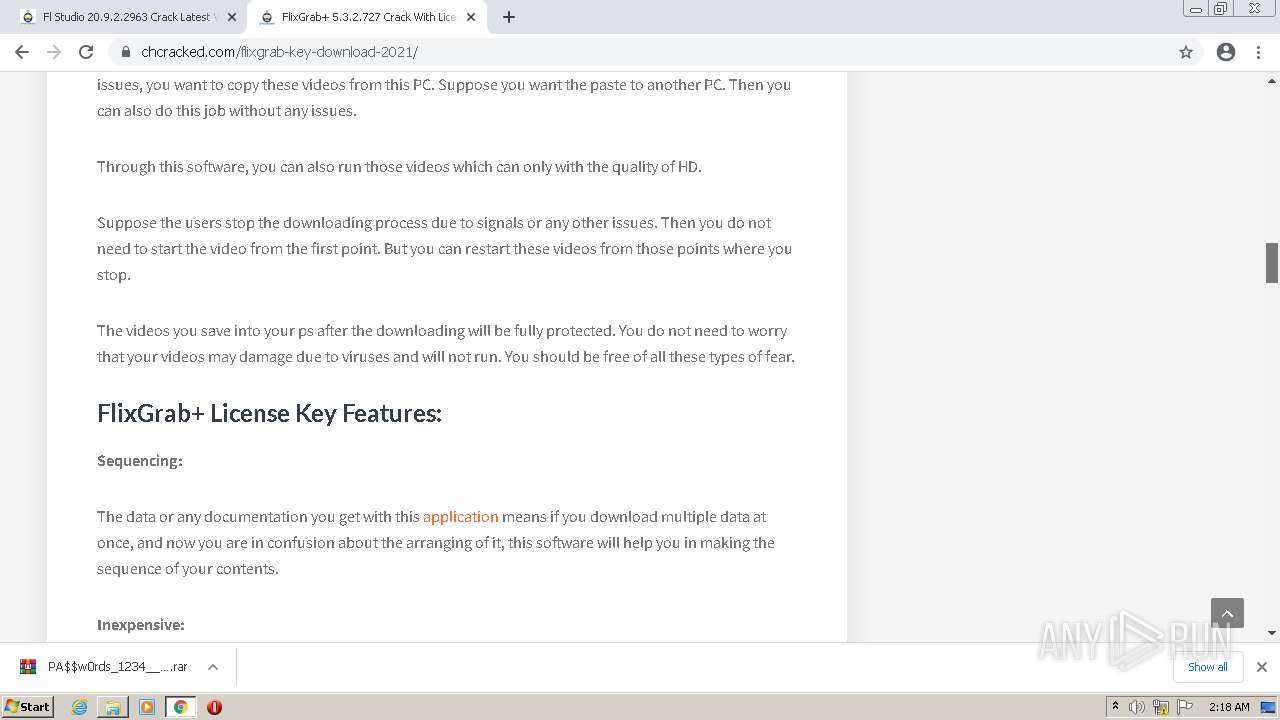Screen dimensions: 1280x720
Task: Go forward to the next page
Action: [x=54, y=52]
